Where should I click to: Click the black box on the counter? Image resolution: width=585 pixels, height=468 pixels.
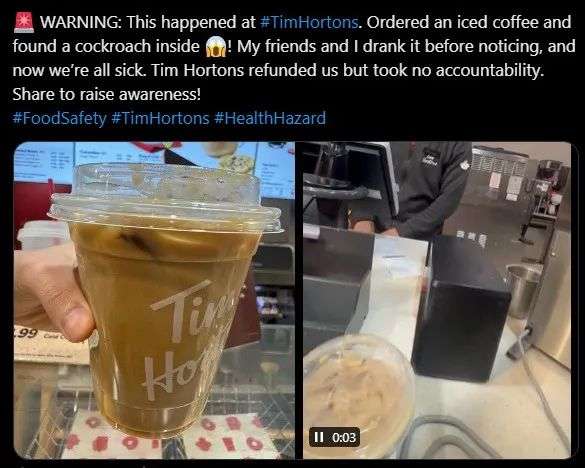[x=461, y=308]
